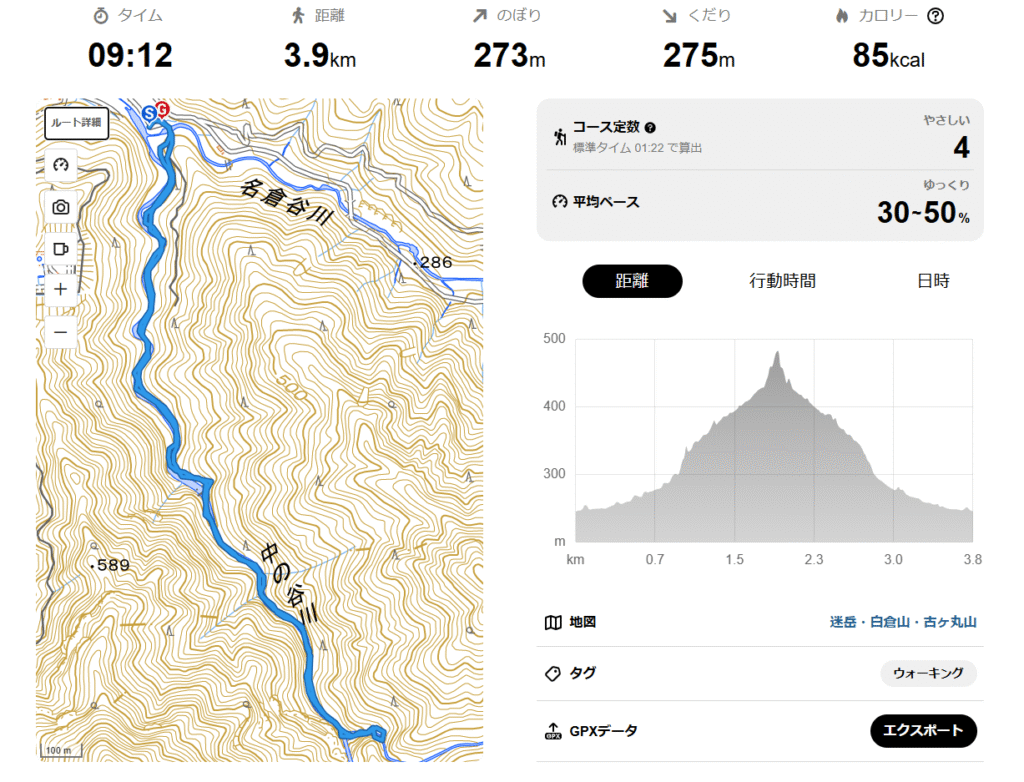This screenshot has height=782, width=1024.
Task: Open the camera photo icon on map
Action: pos(61,207)
